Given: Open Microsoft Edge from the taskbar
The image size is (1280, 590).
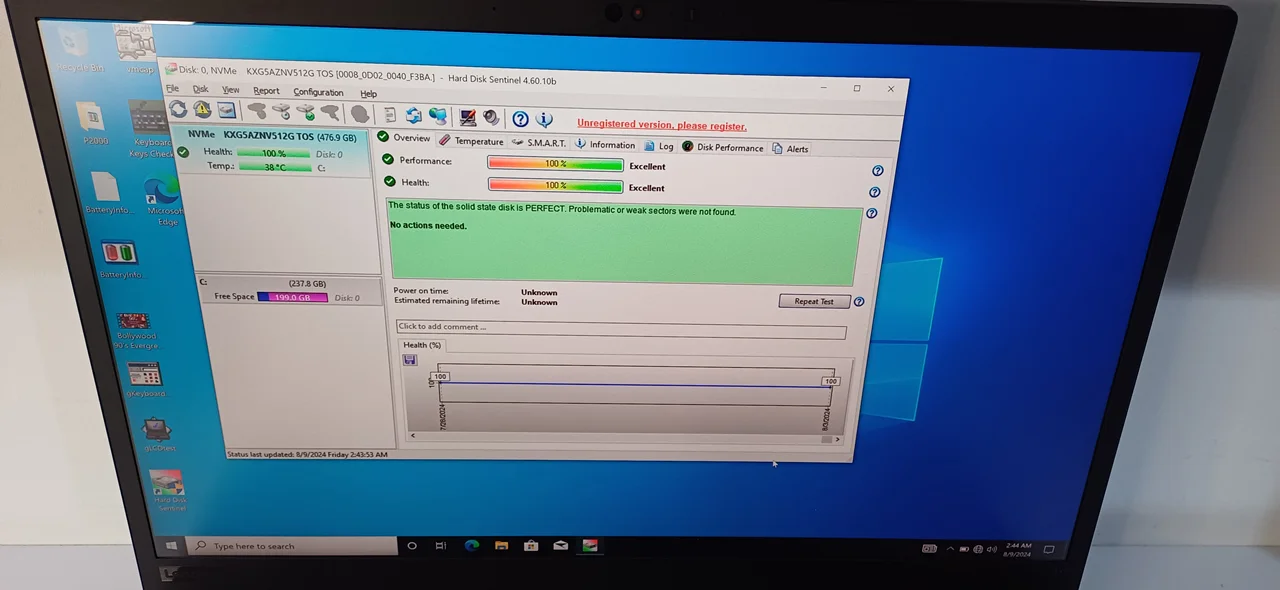Looking at the screenshot, I should click(x=471, y=545).
